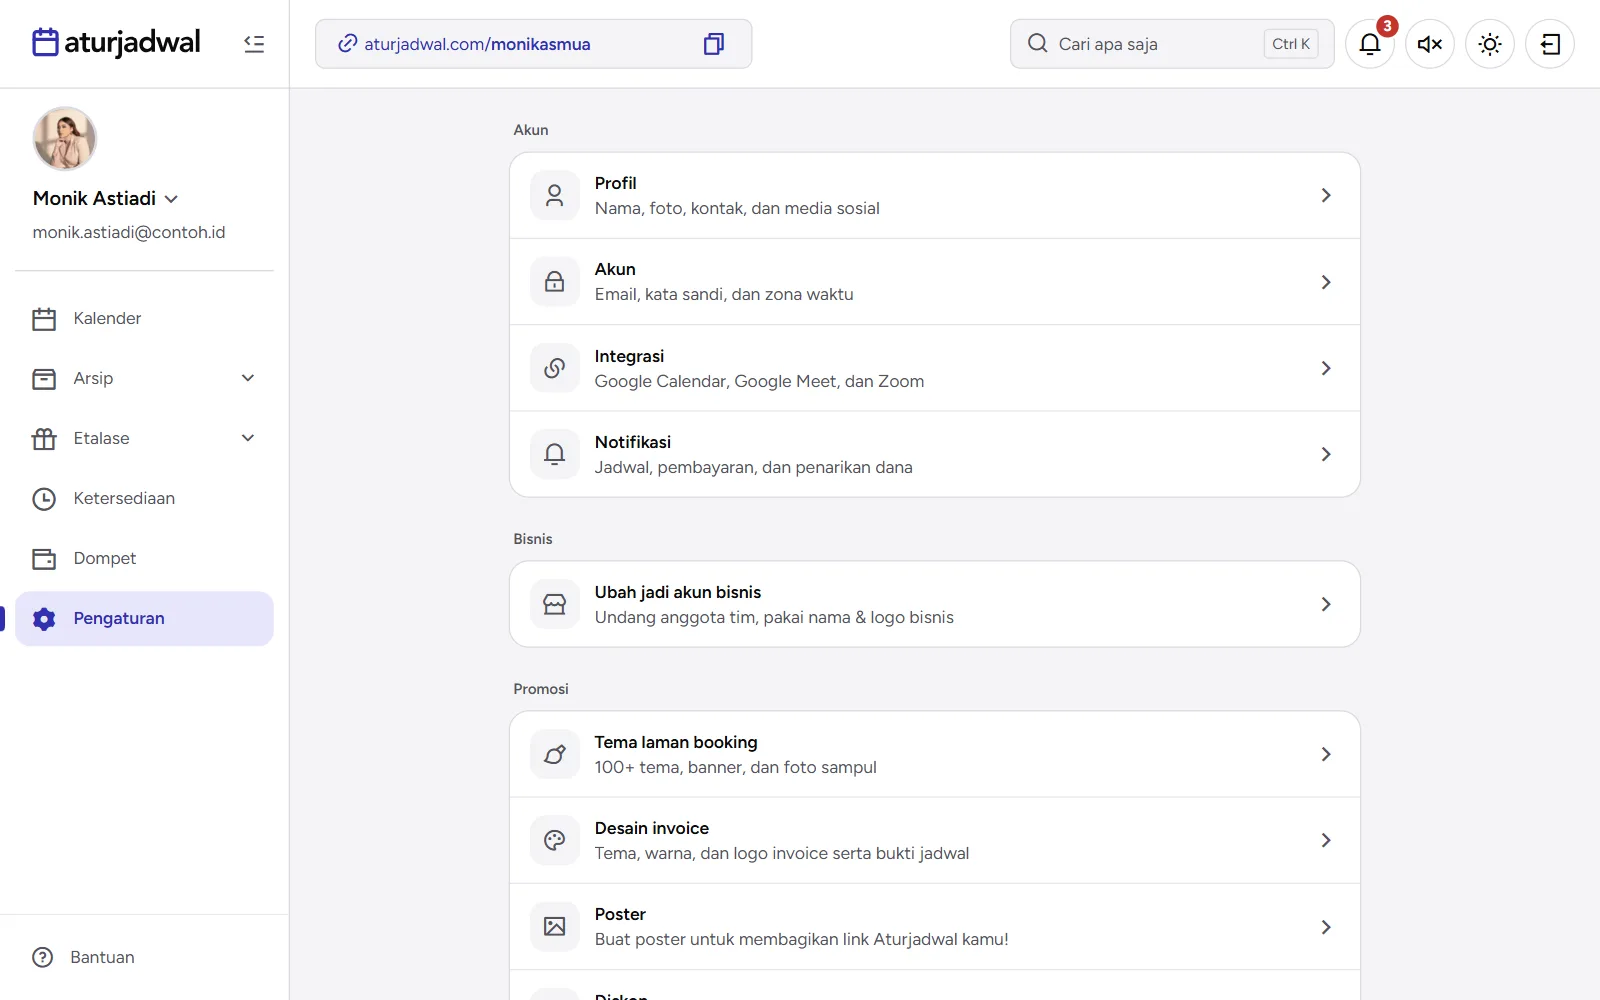
Task: Click 'Jadwal, pembayaran, dan penarikan dana' text
Action: tap(753, 467)
